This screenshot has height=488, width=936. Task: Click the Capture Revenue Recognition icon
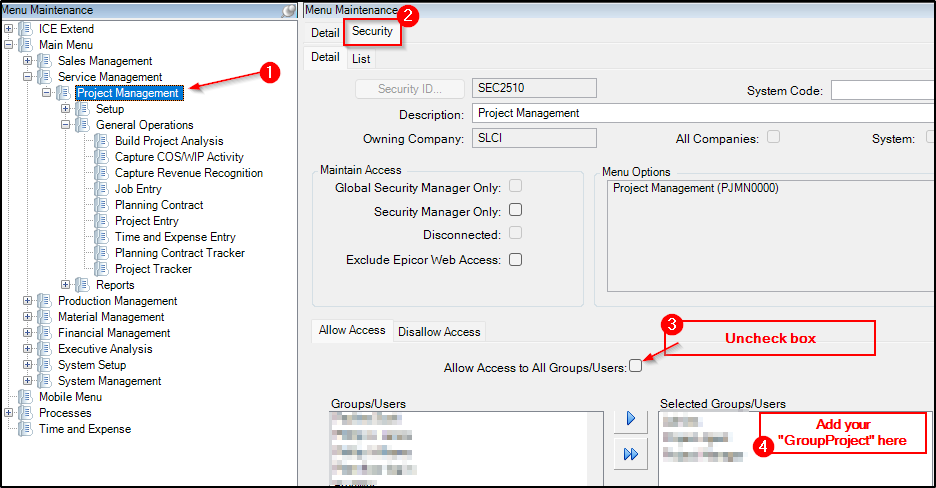click(x=102, y=173)
